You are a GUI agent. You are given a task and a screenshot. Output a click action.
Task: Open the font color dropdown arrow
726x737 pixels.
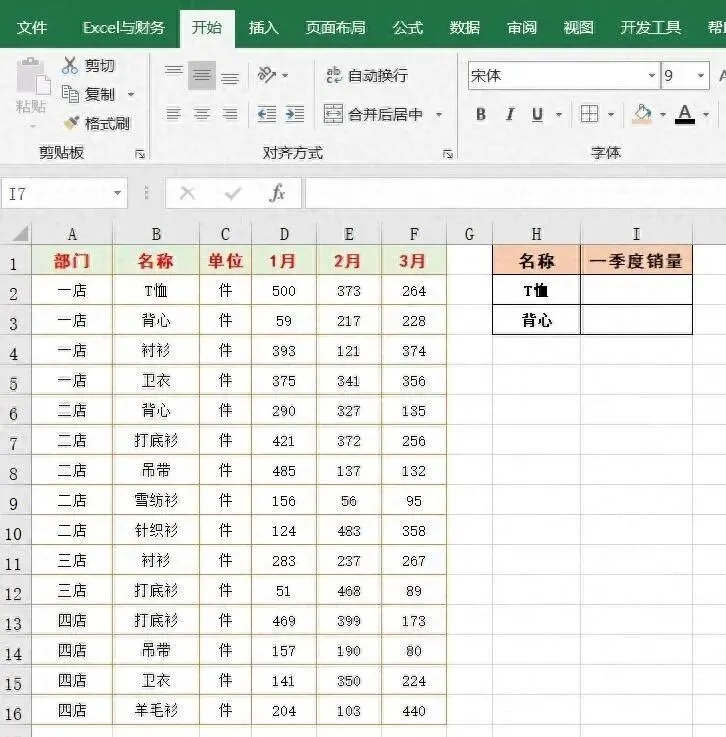pyautogui.click(x=706, y=114)
